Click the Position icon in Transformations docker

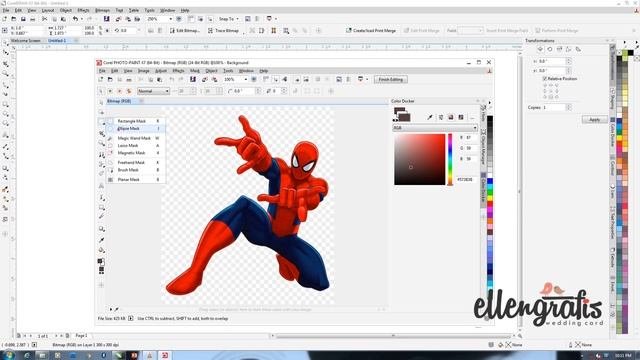pos(540,49)
